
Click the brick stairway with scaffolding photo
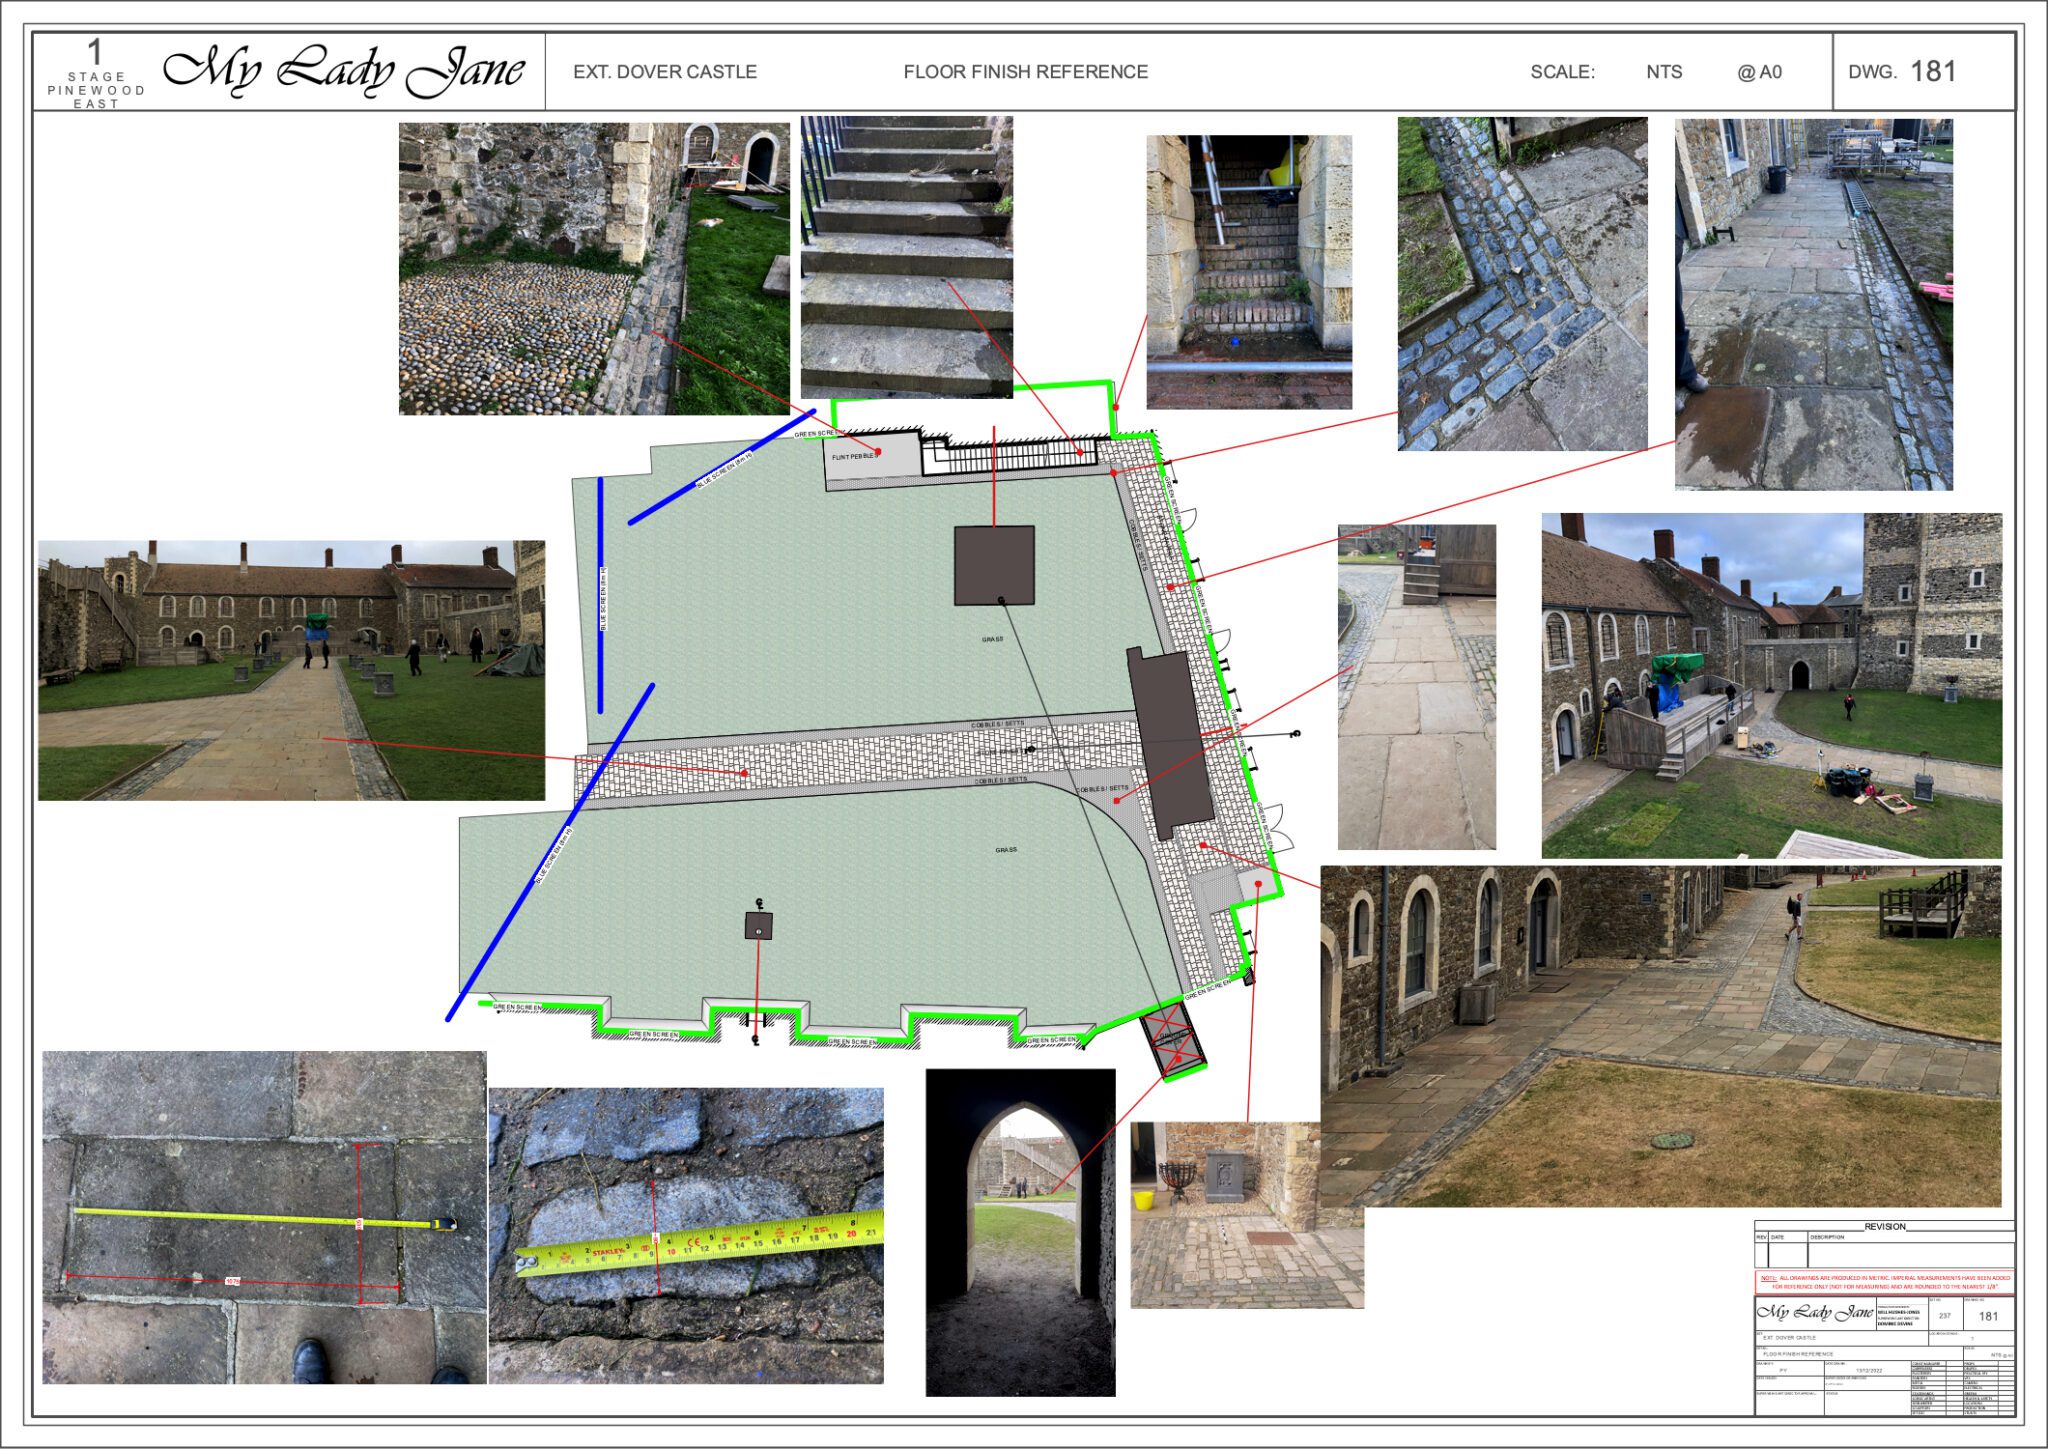[1249, 272]
